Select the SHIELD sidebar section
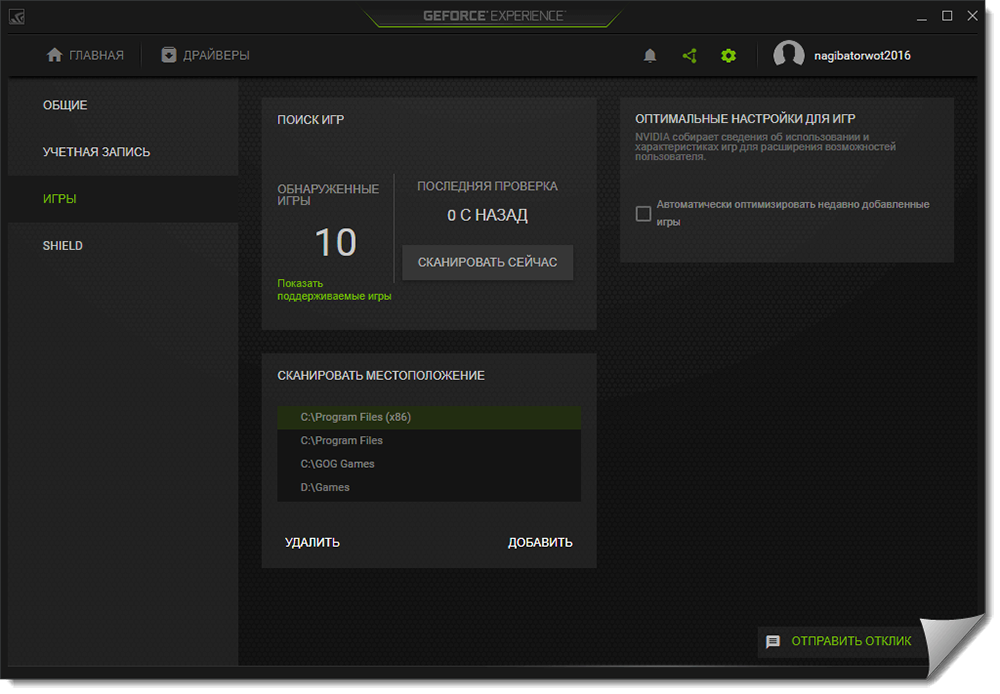1000x694 pixels. click(x=63, y=246)
